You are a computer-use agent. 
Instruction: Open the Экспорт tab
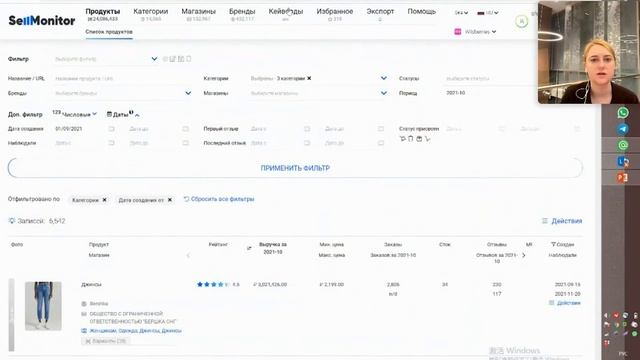point(380,12)
